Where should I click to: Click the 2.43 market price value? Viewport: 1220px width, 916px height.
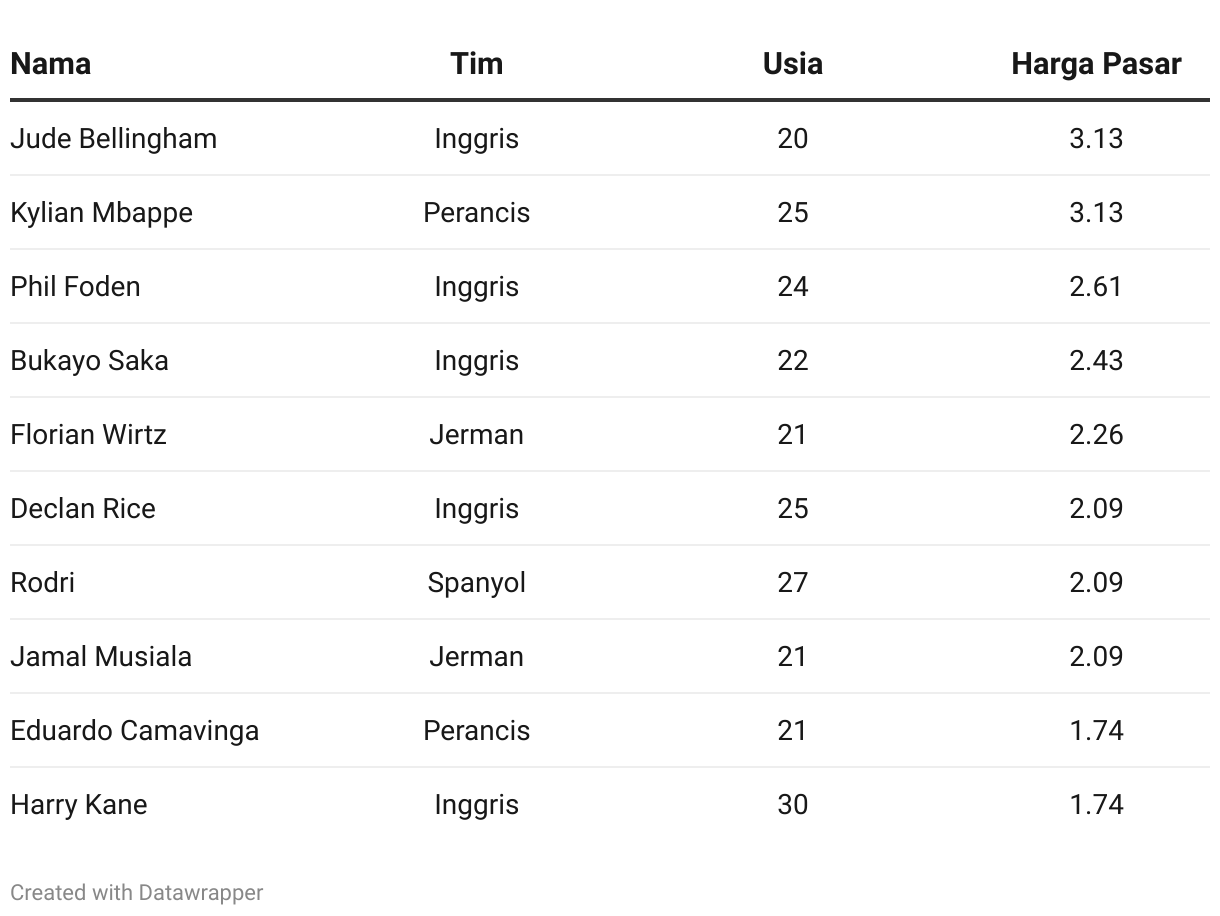click(1096, 360)
